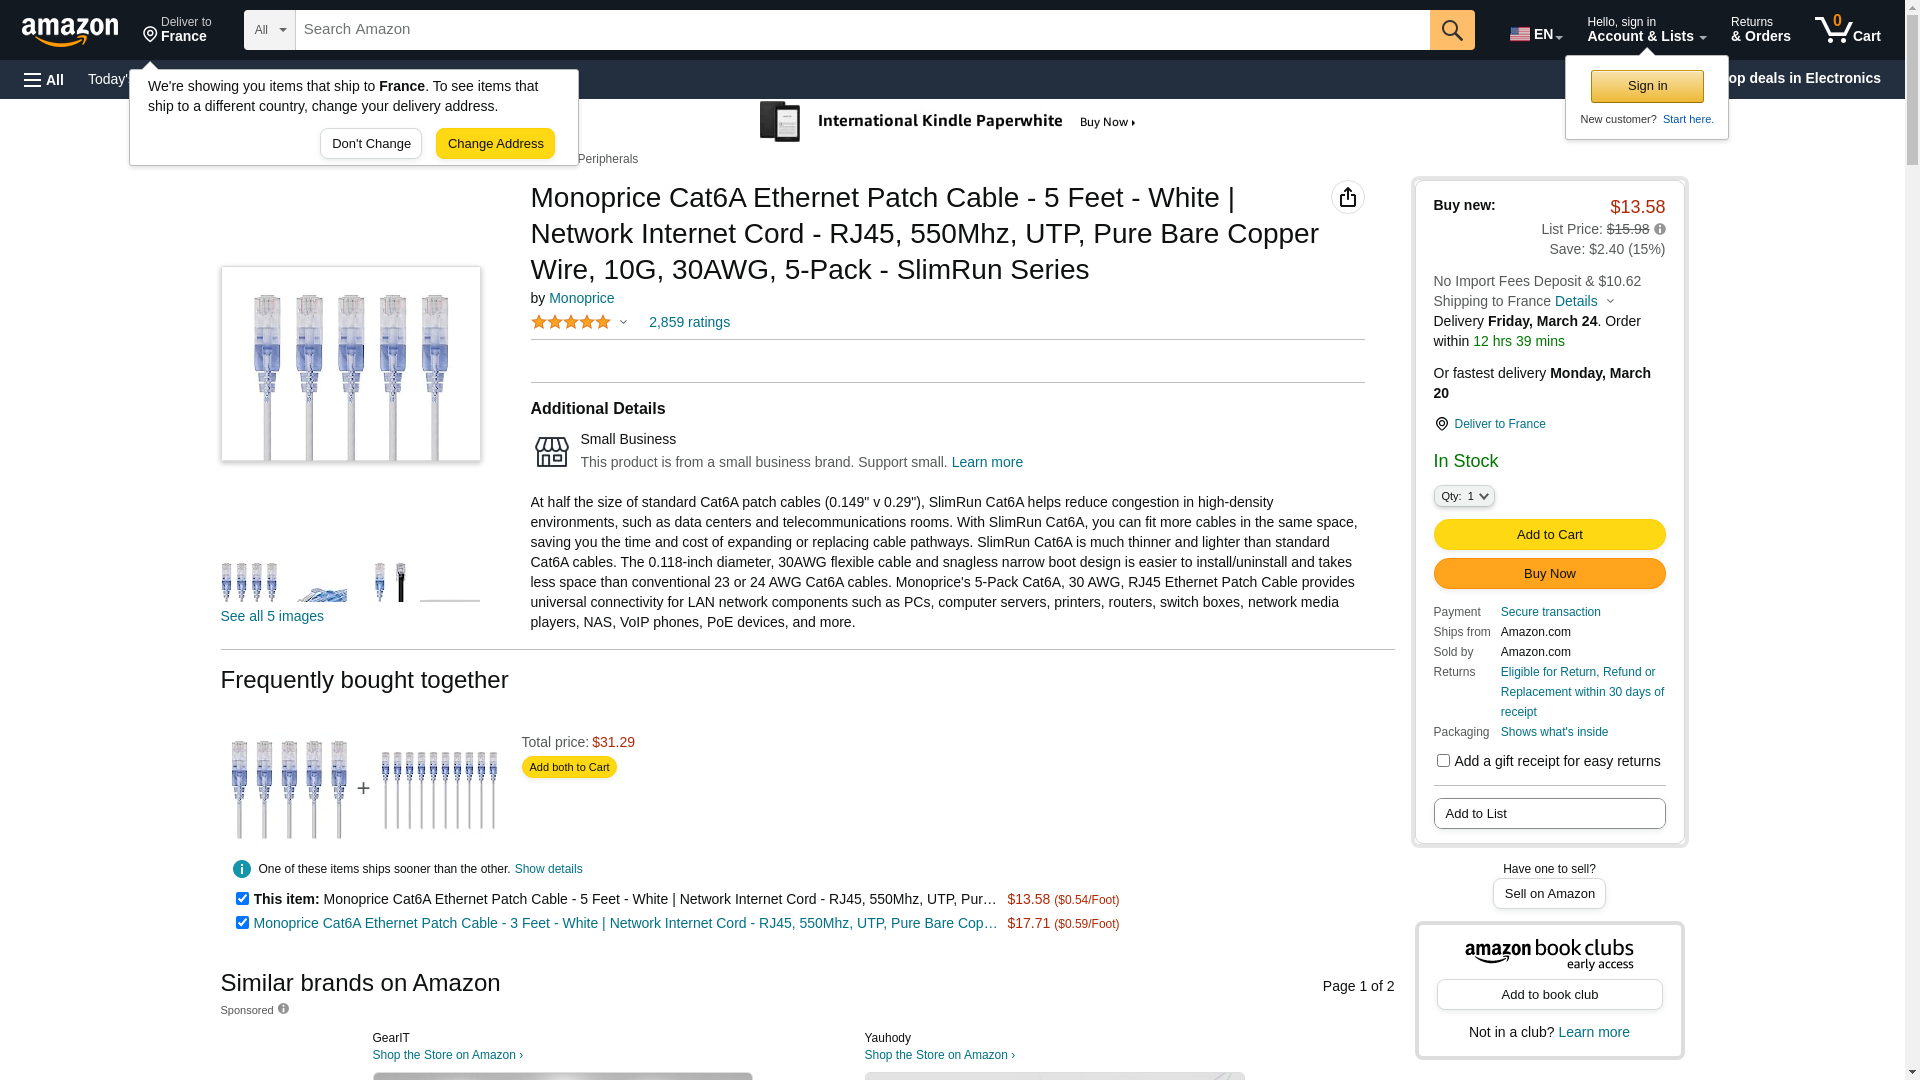This screenshot has height=1080, width=1920.
Task: Open the shopping cart icon
Action: [1847, 30]
